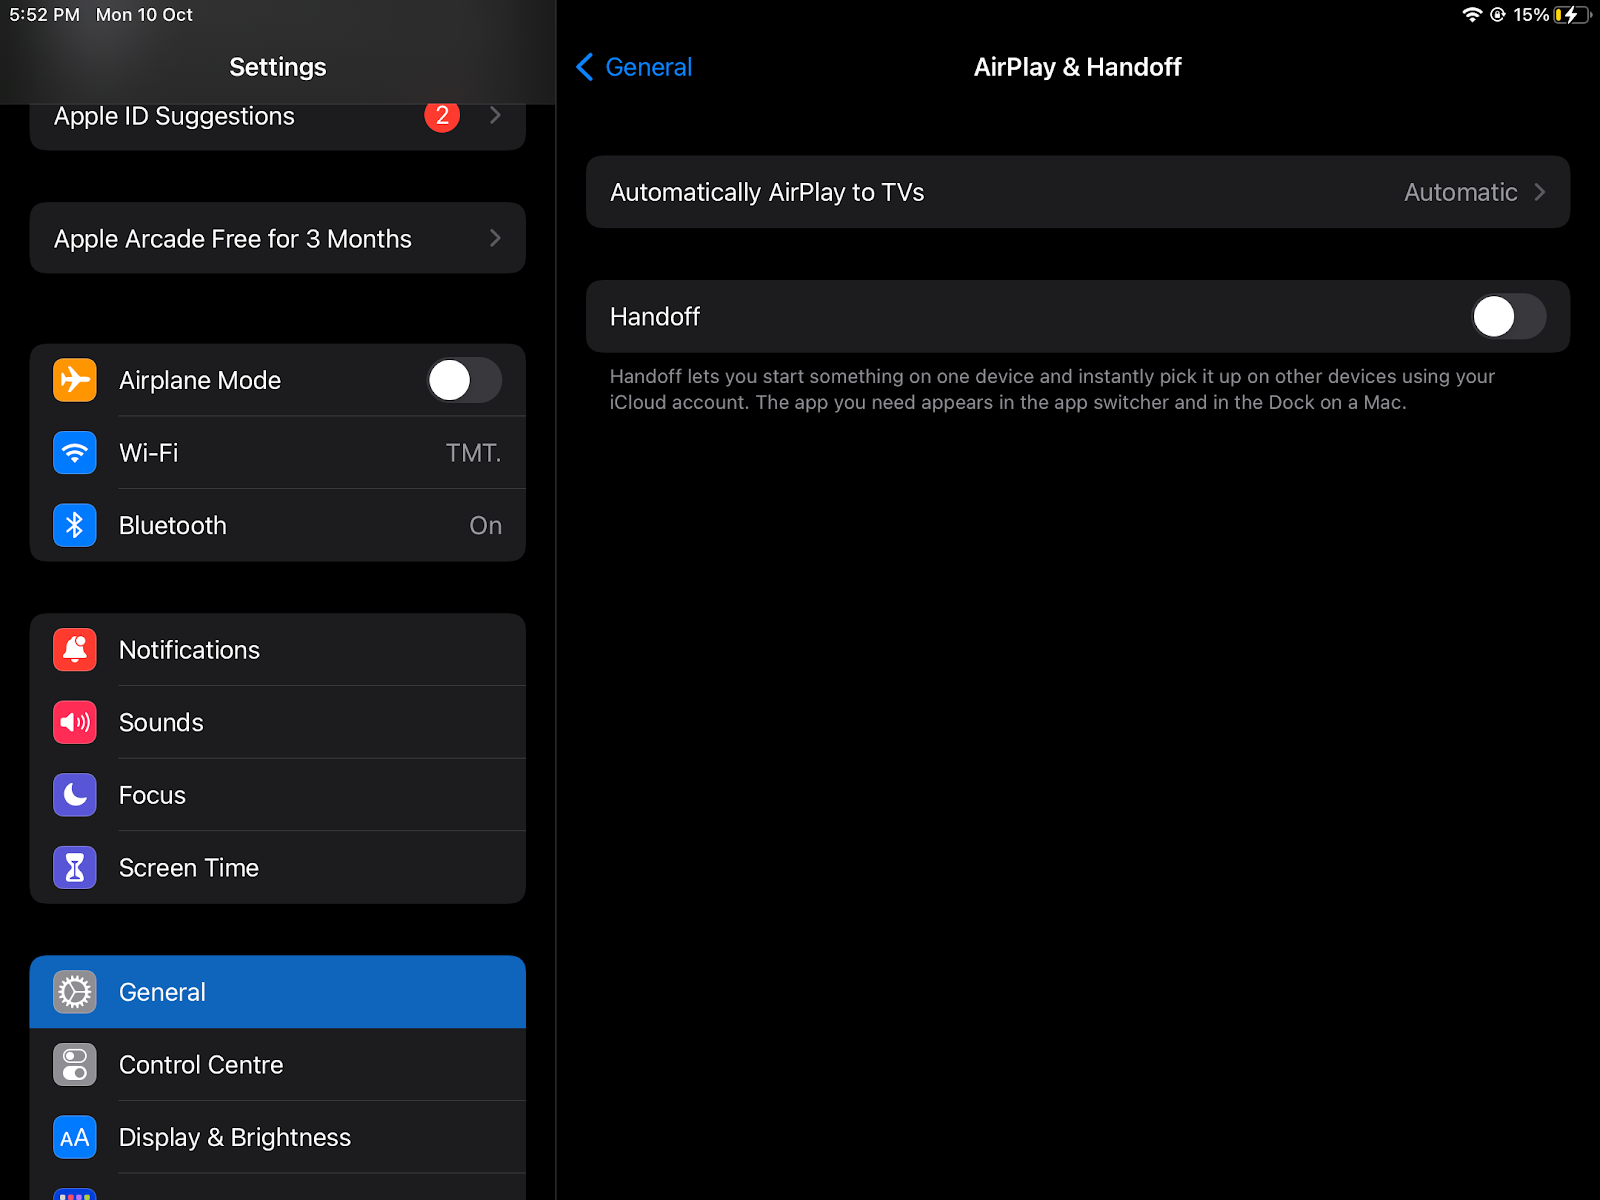Tap the back chevron beside General

[585, 67]
